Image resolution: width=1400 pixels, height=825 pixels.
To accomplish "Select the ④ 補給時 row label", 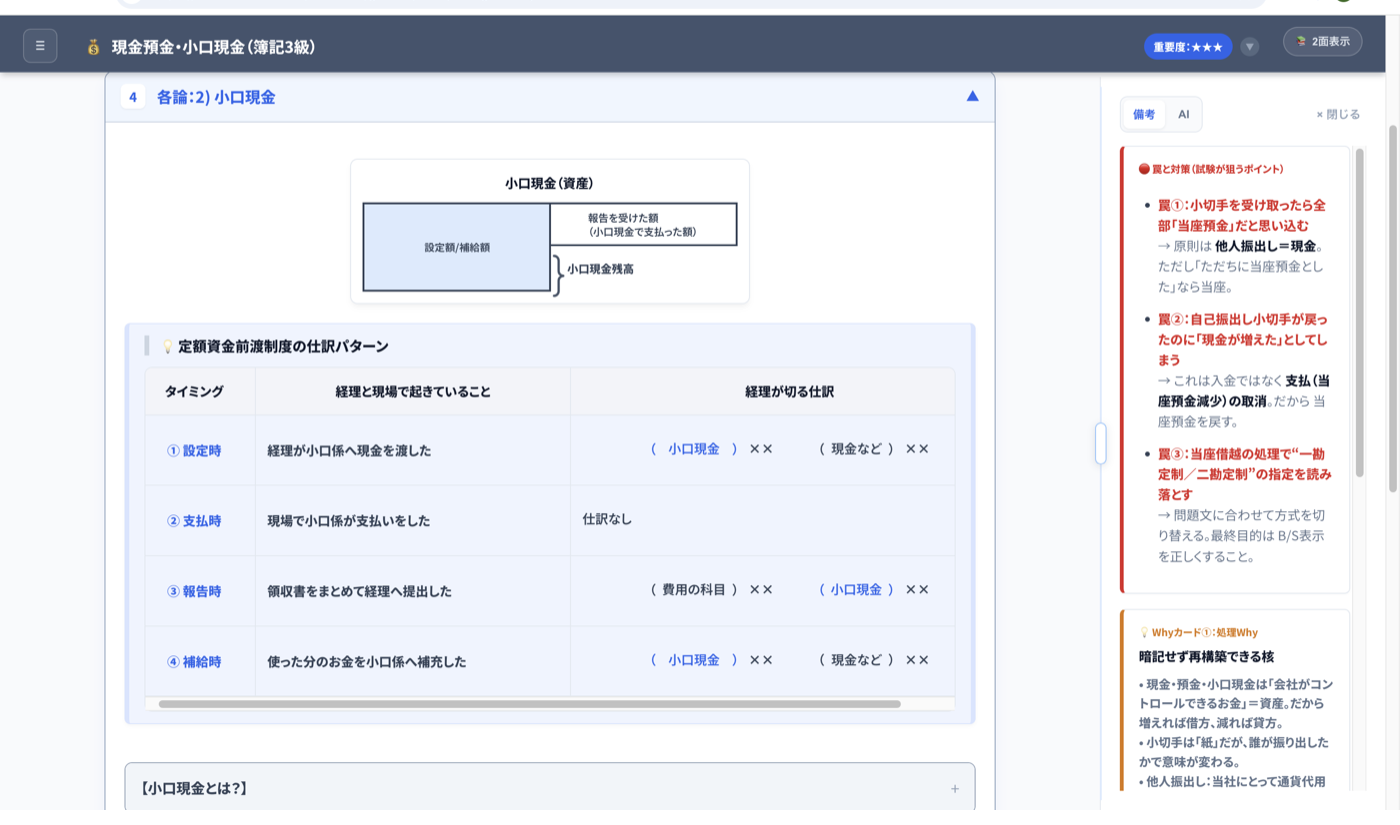I will [194, 662].
